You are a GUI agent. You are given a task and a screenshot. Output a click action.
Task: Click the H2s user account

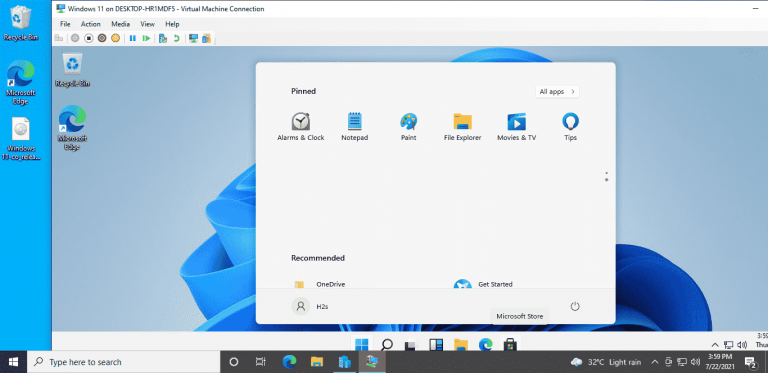(310, 306)
